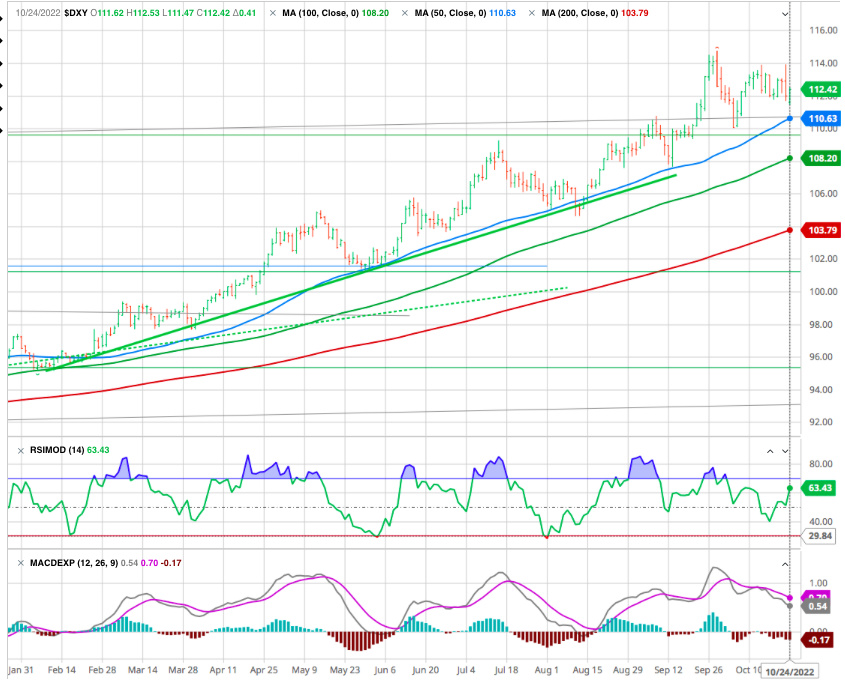
Task: Click the 0.54 MACD value tag
Action: (817, 607)
